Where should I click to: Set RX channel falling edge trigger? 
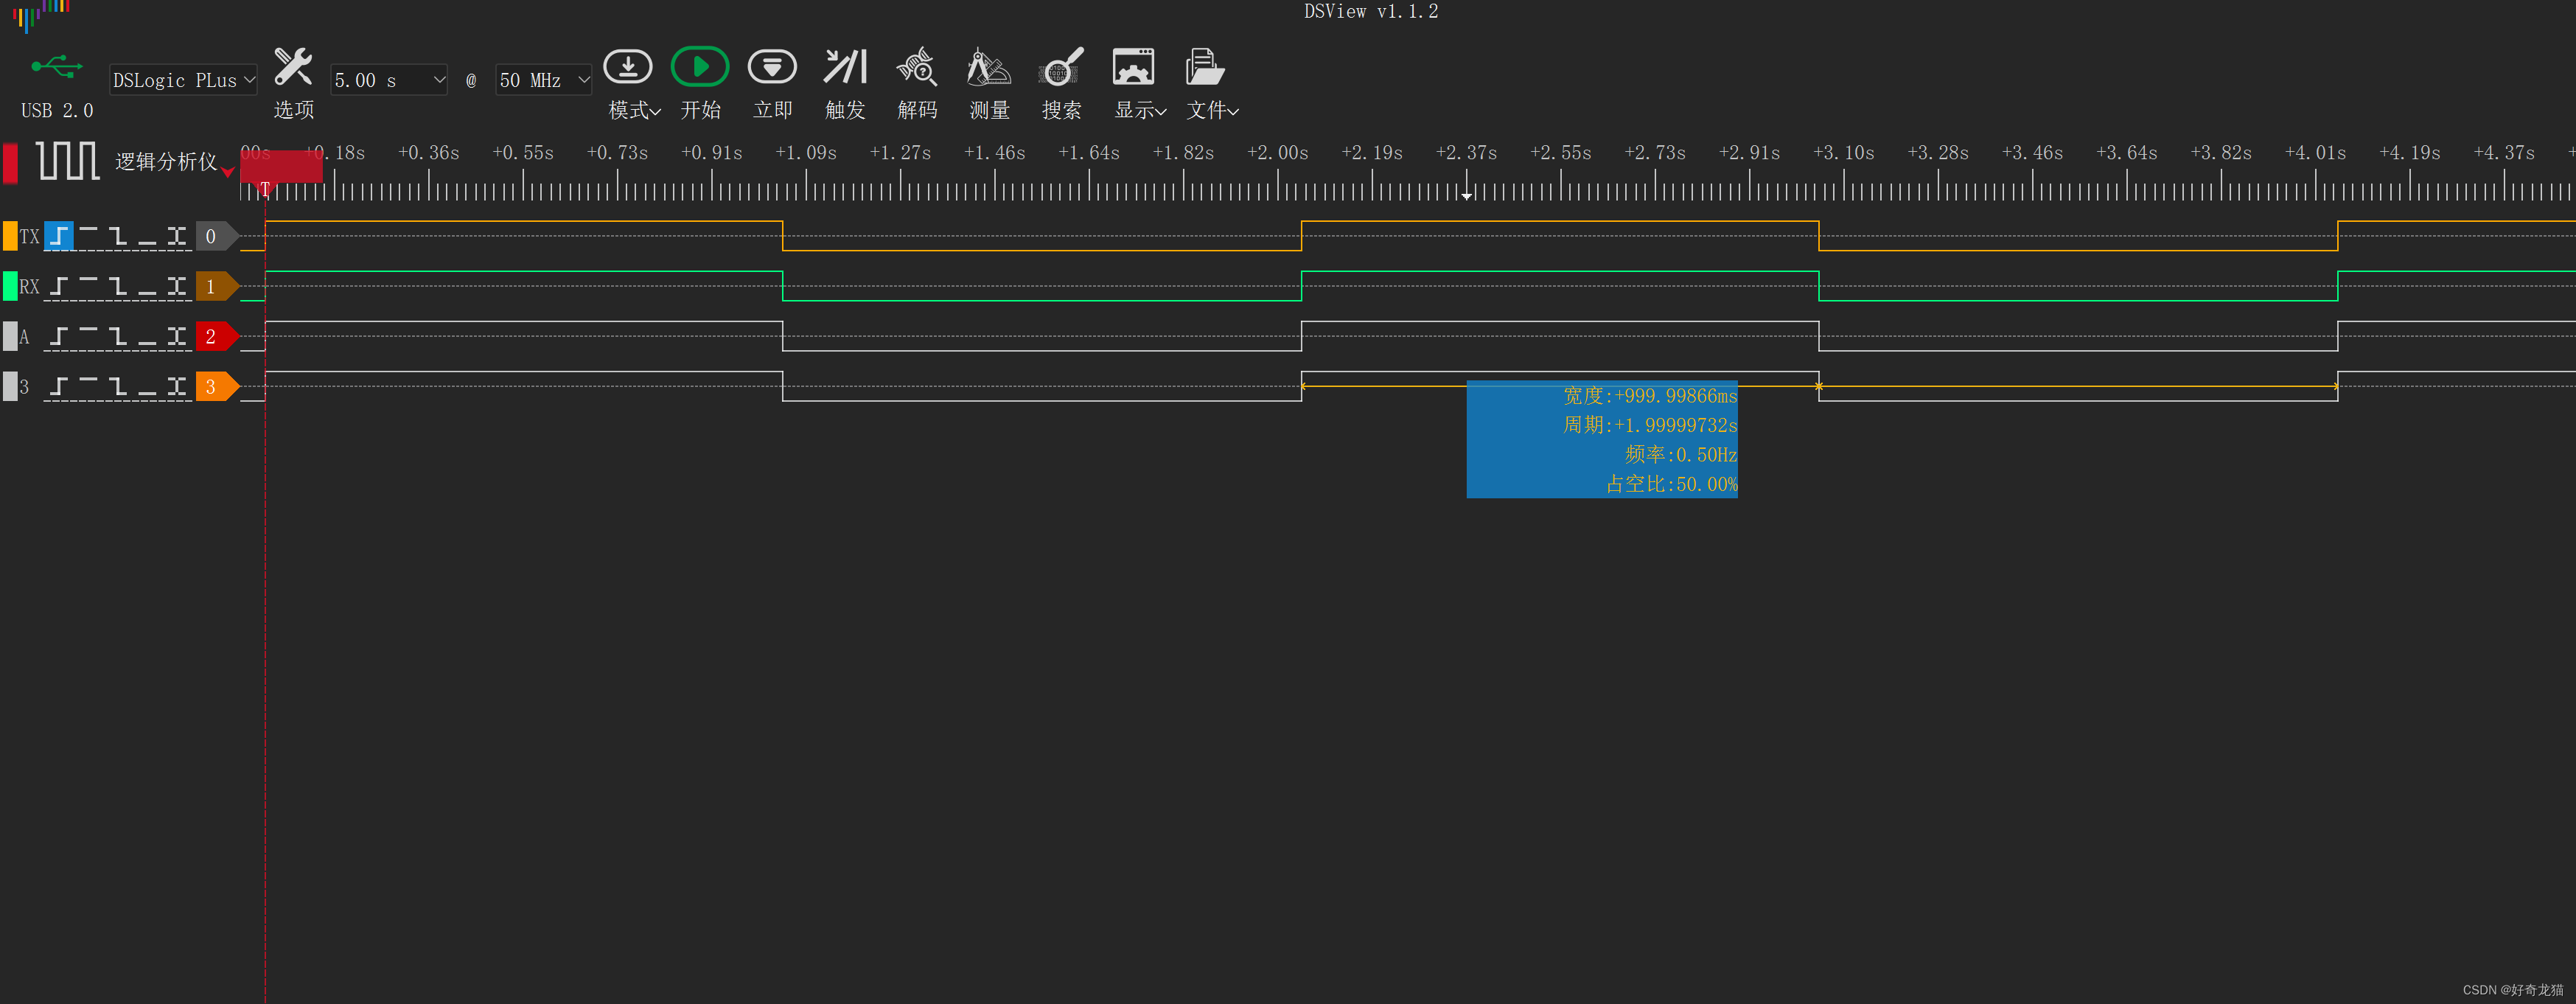118,286
